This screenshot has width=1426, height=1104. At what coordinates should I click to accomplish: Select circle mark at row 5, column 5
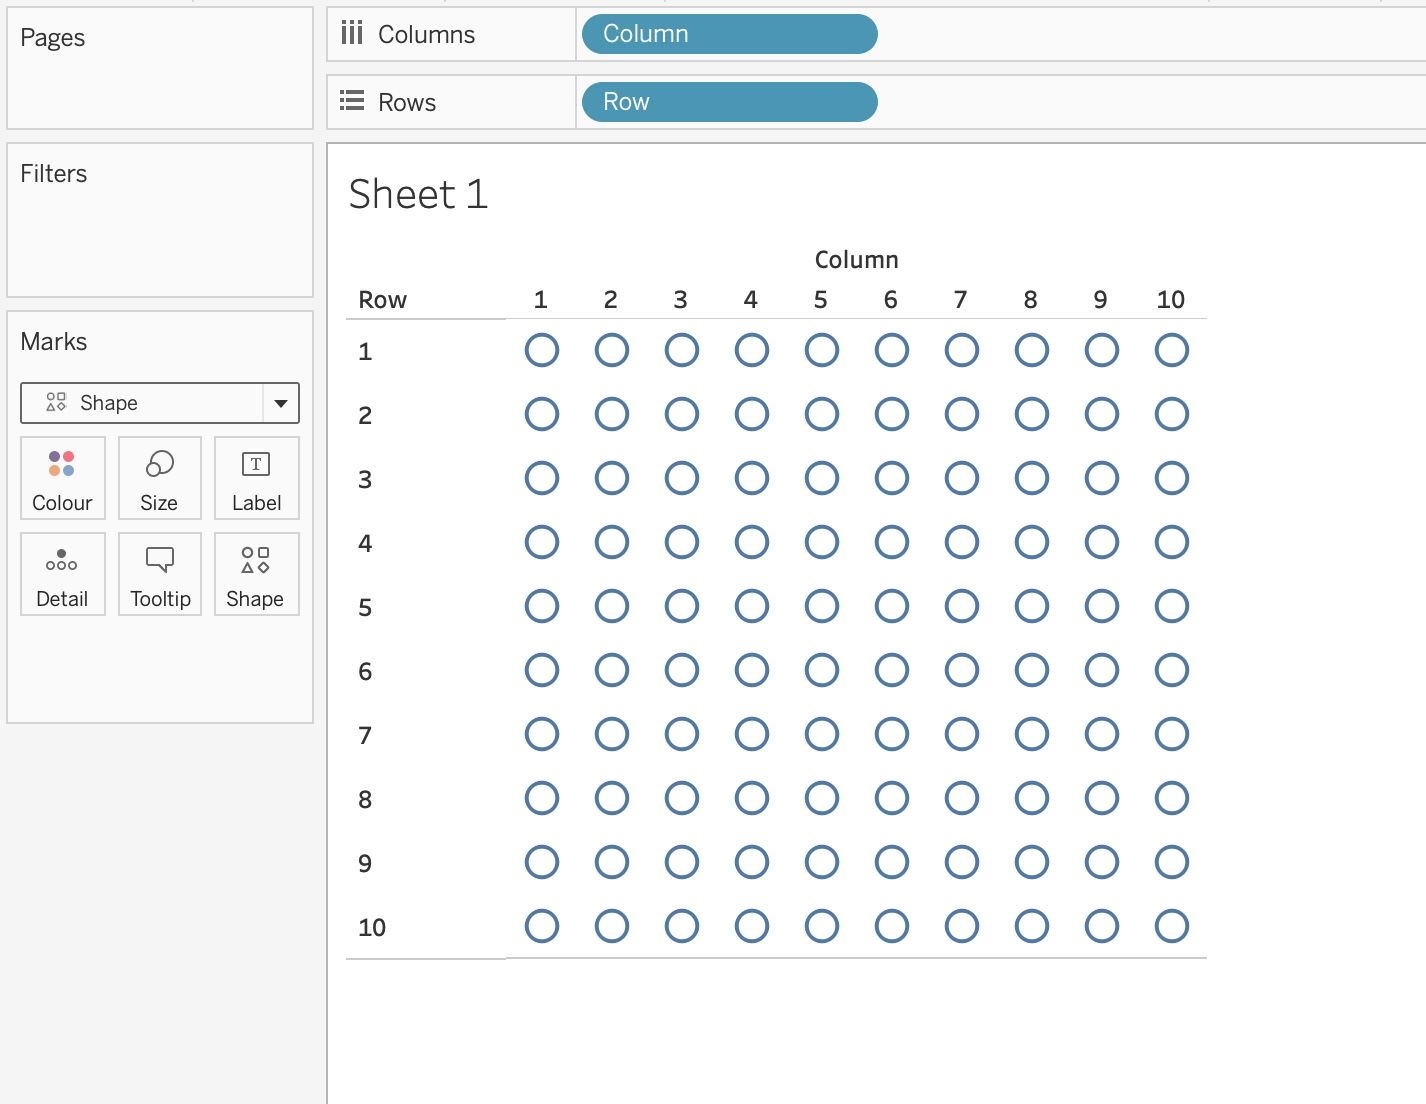point(822,606)
